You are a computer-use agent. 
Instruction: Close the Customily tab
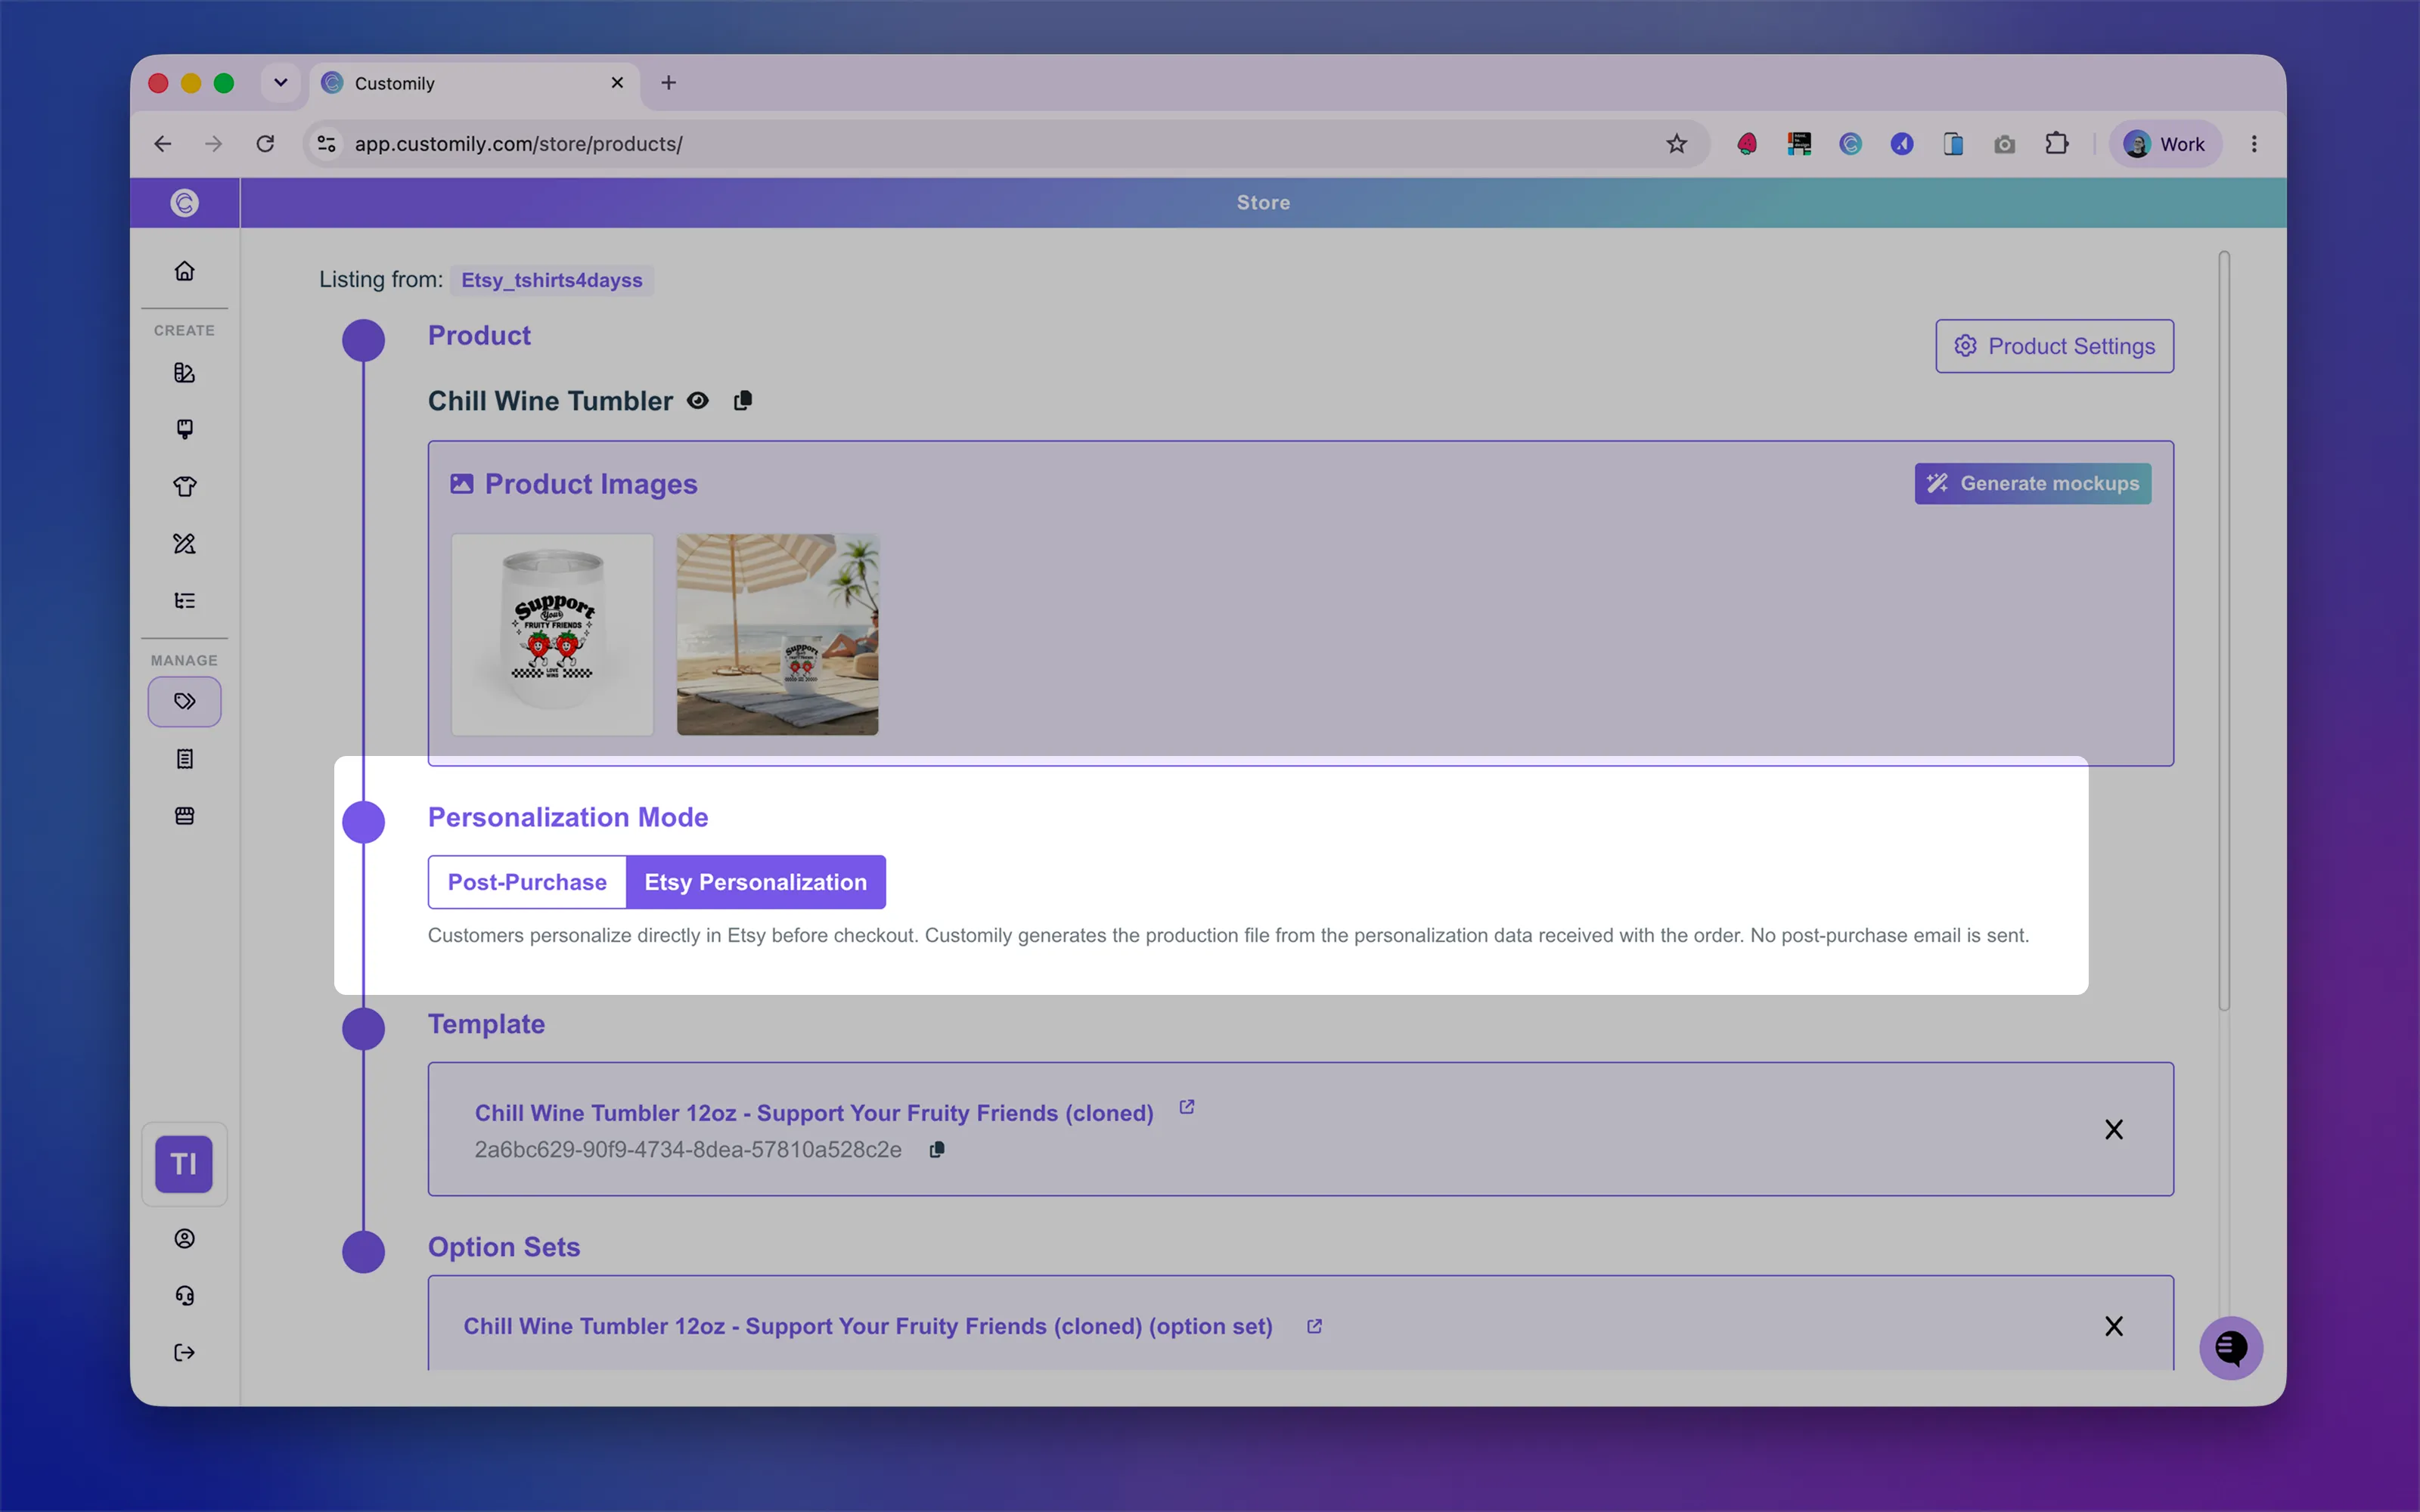(x=617, y=83)
